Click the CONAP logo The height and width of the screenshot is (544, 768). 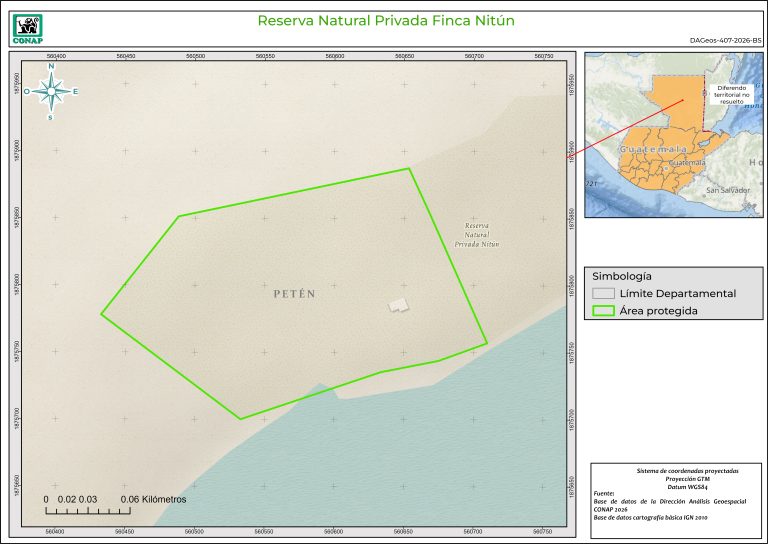point(27,24)
